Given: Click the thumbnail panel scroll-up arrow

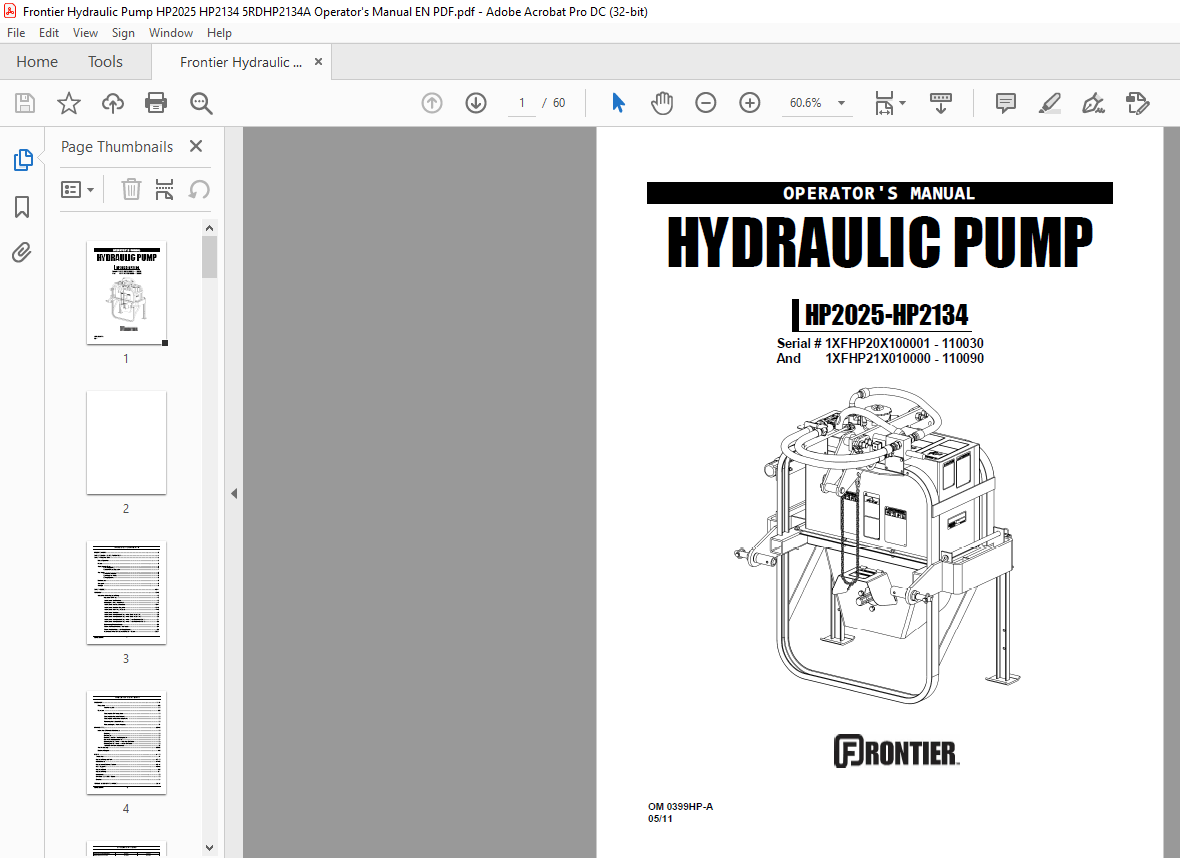Looking at the screenshot, I should (209, 227).
